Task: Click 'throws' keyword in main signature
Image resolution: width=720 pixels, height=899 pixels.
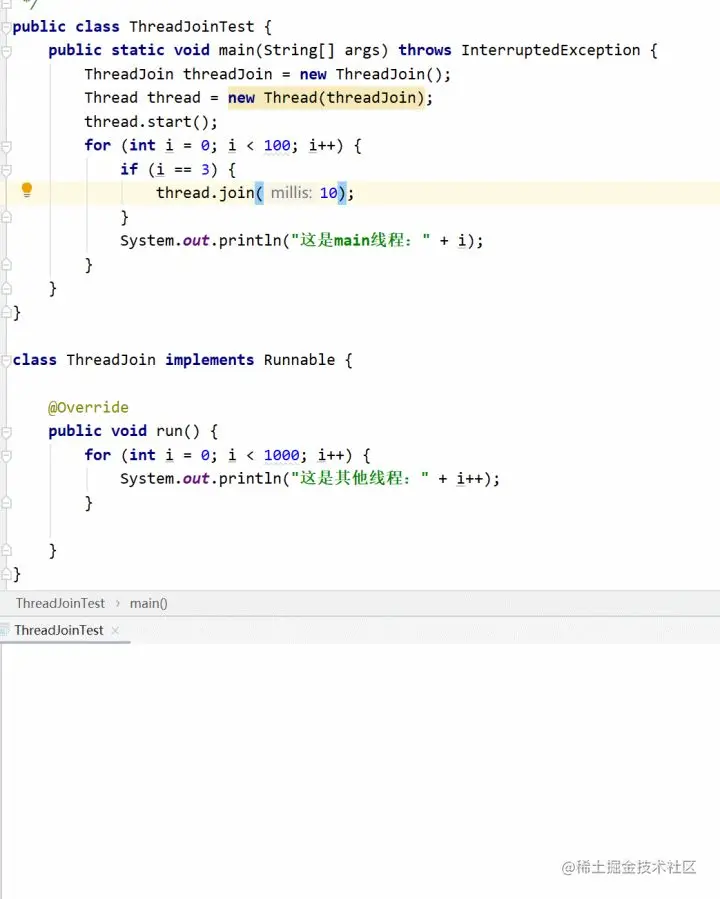Action: pos(425,50)
